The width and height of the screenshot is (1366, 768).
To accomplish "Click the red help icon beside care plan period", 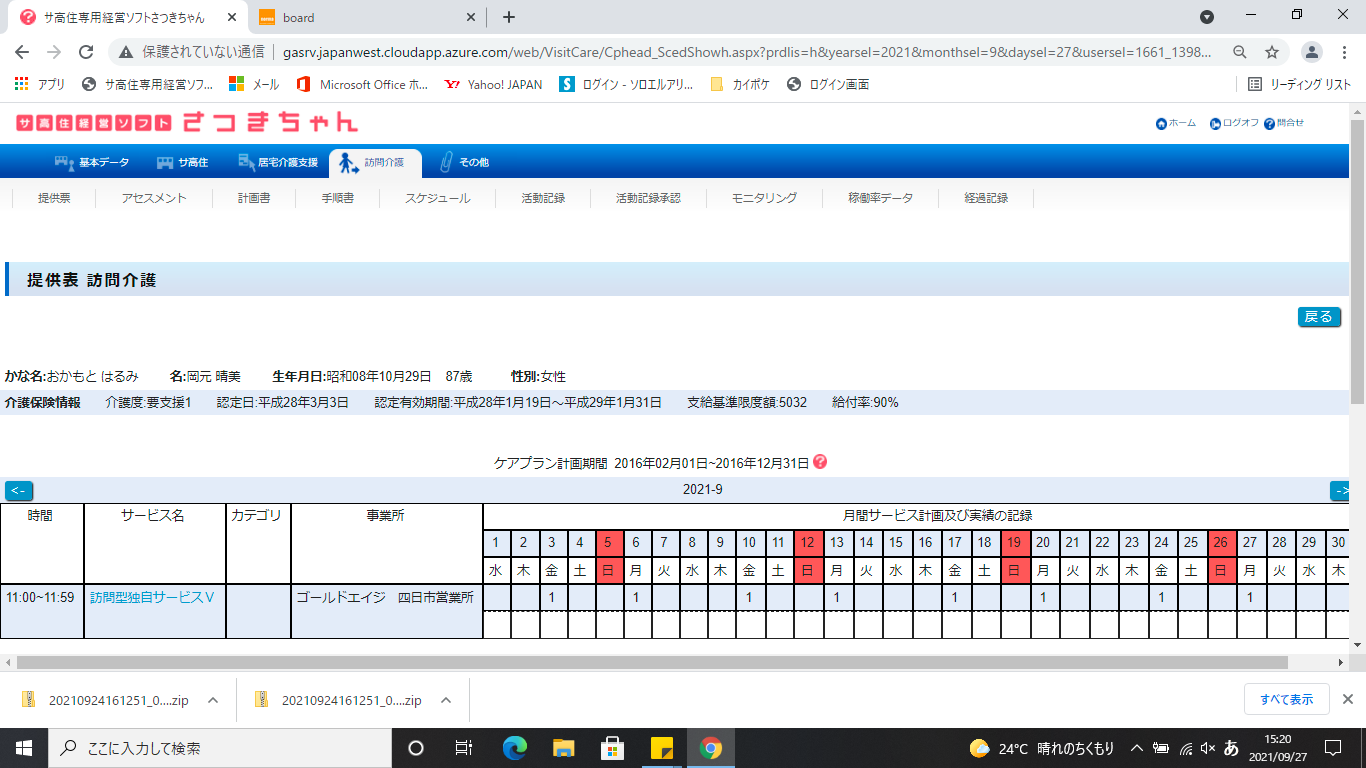I will click(821, 462).
